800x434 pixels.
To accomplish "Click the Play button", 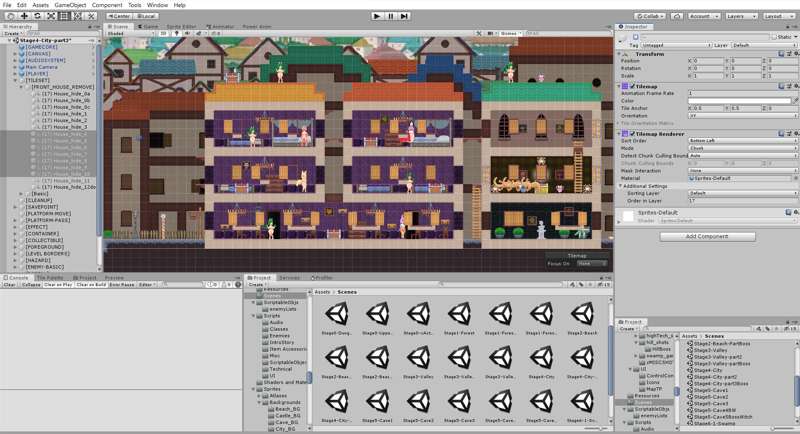I will pos(377,16).
